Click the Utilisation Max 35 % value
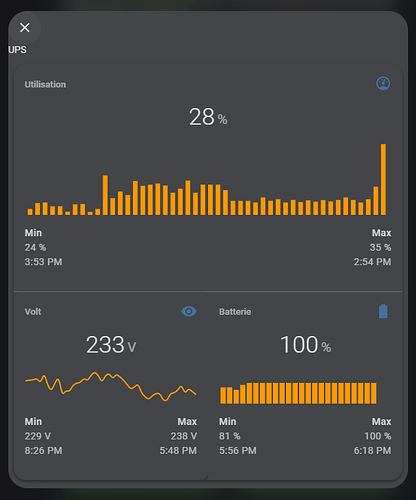Image resolution: width=416 pixels, height=500 pixels. coord(380,247)
